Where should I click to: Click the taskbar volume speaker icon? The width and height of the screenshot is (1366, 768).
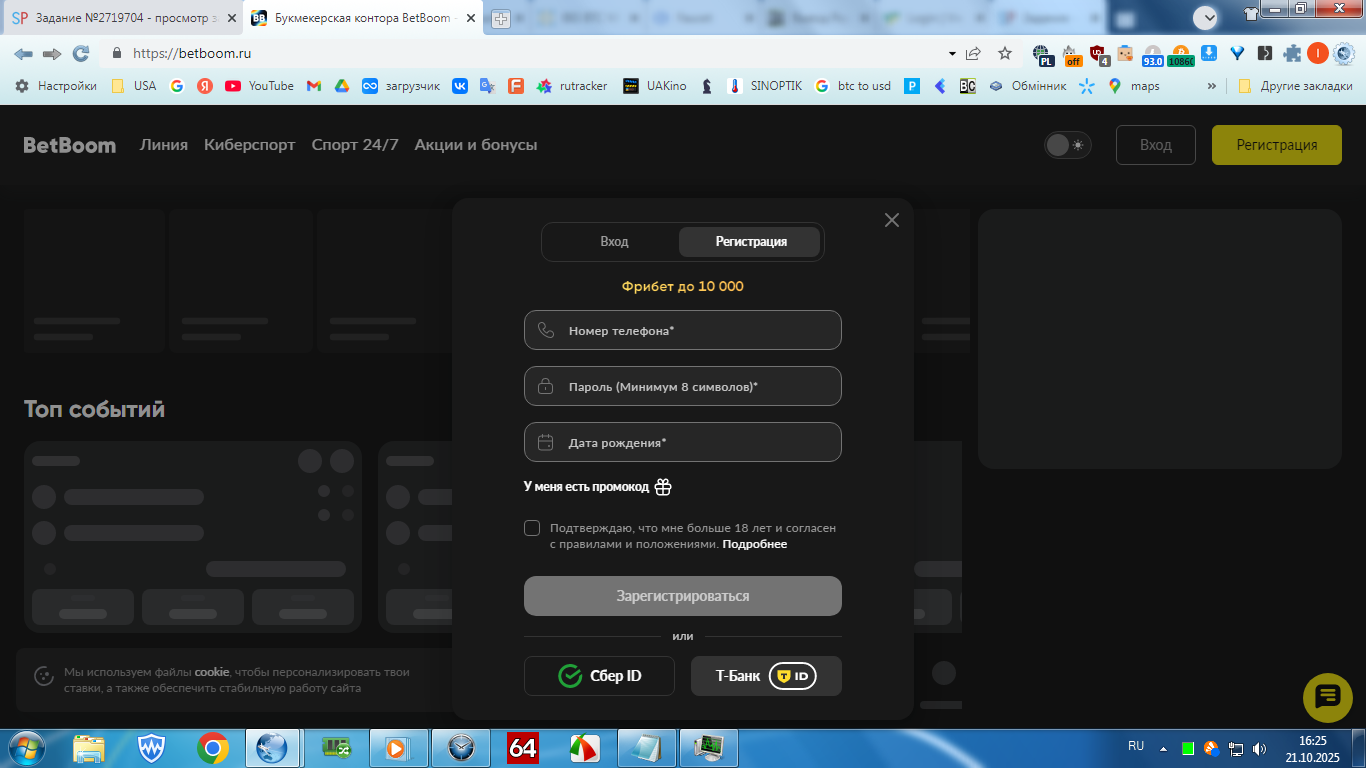pyautogui.click(x=1259, y=747)
